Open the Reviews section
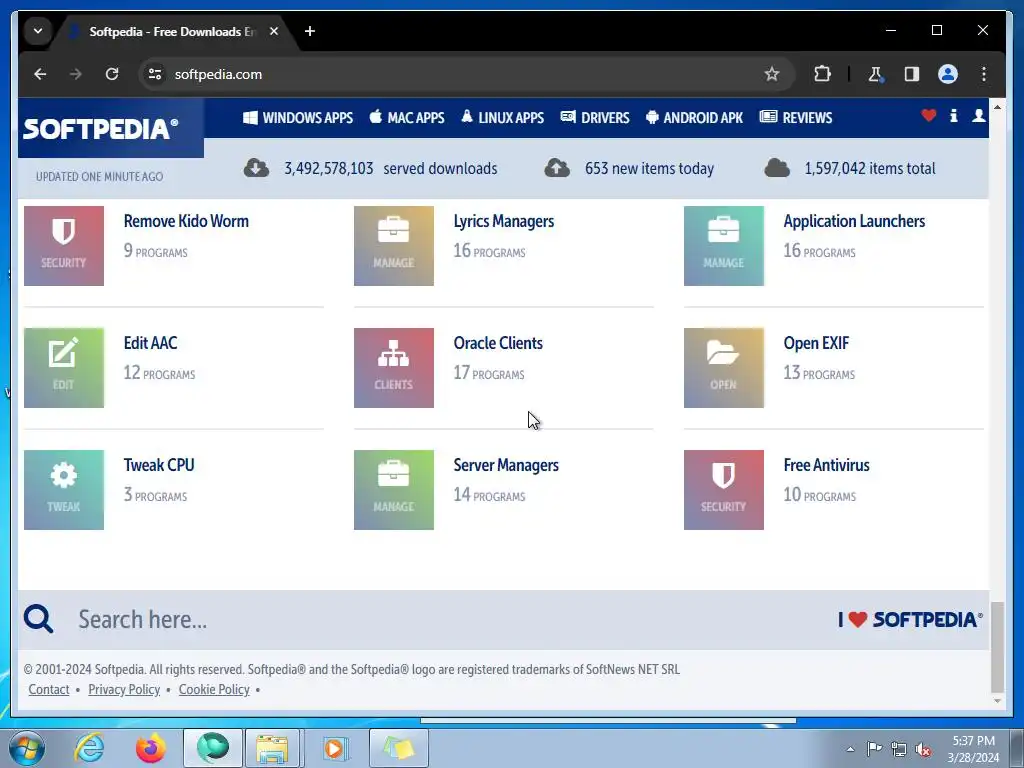 pos(796,118)
